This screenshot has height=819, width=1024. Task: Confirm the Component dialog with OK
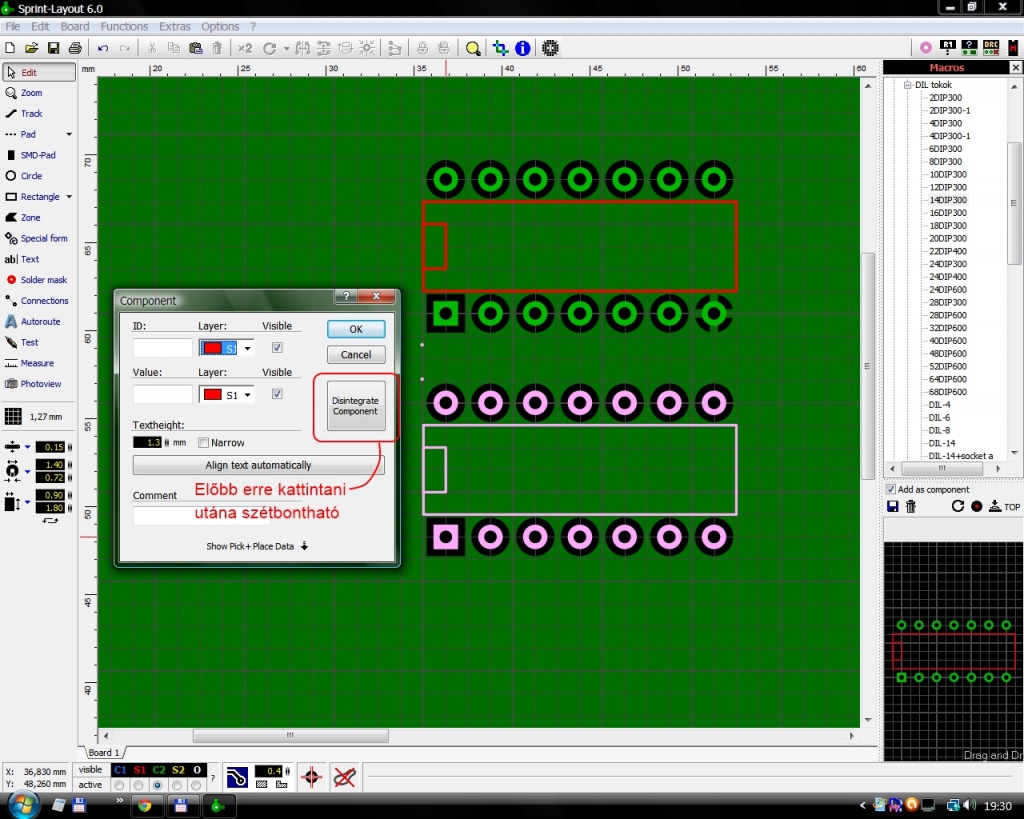pyautogui.click(x=356, y=329)
